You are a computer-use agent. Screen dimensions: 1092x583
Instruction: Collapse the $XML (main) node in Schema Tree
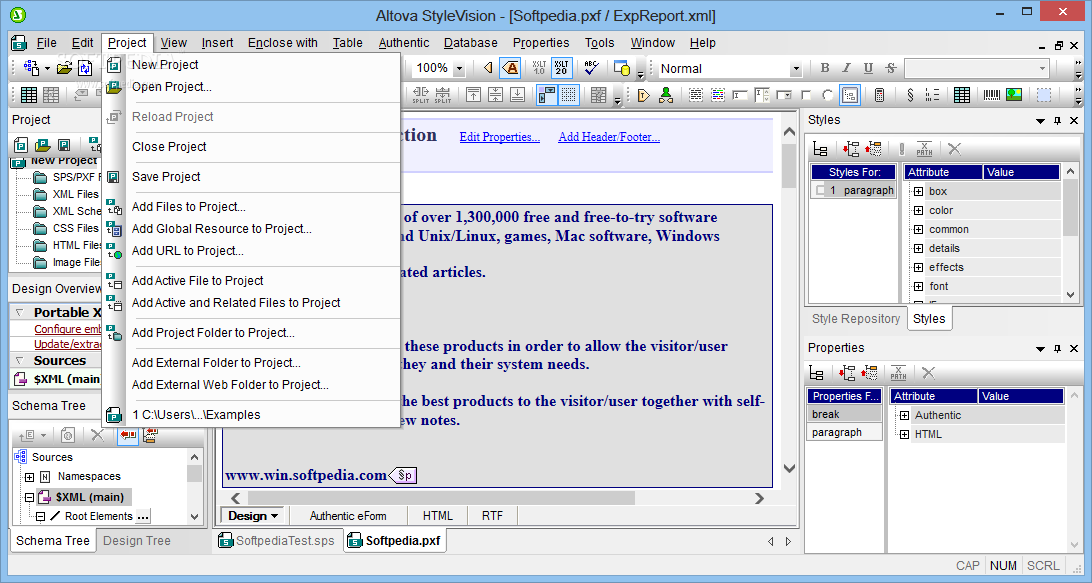(x=29, y=497)
